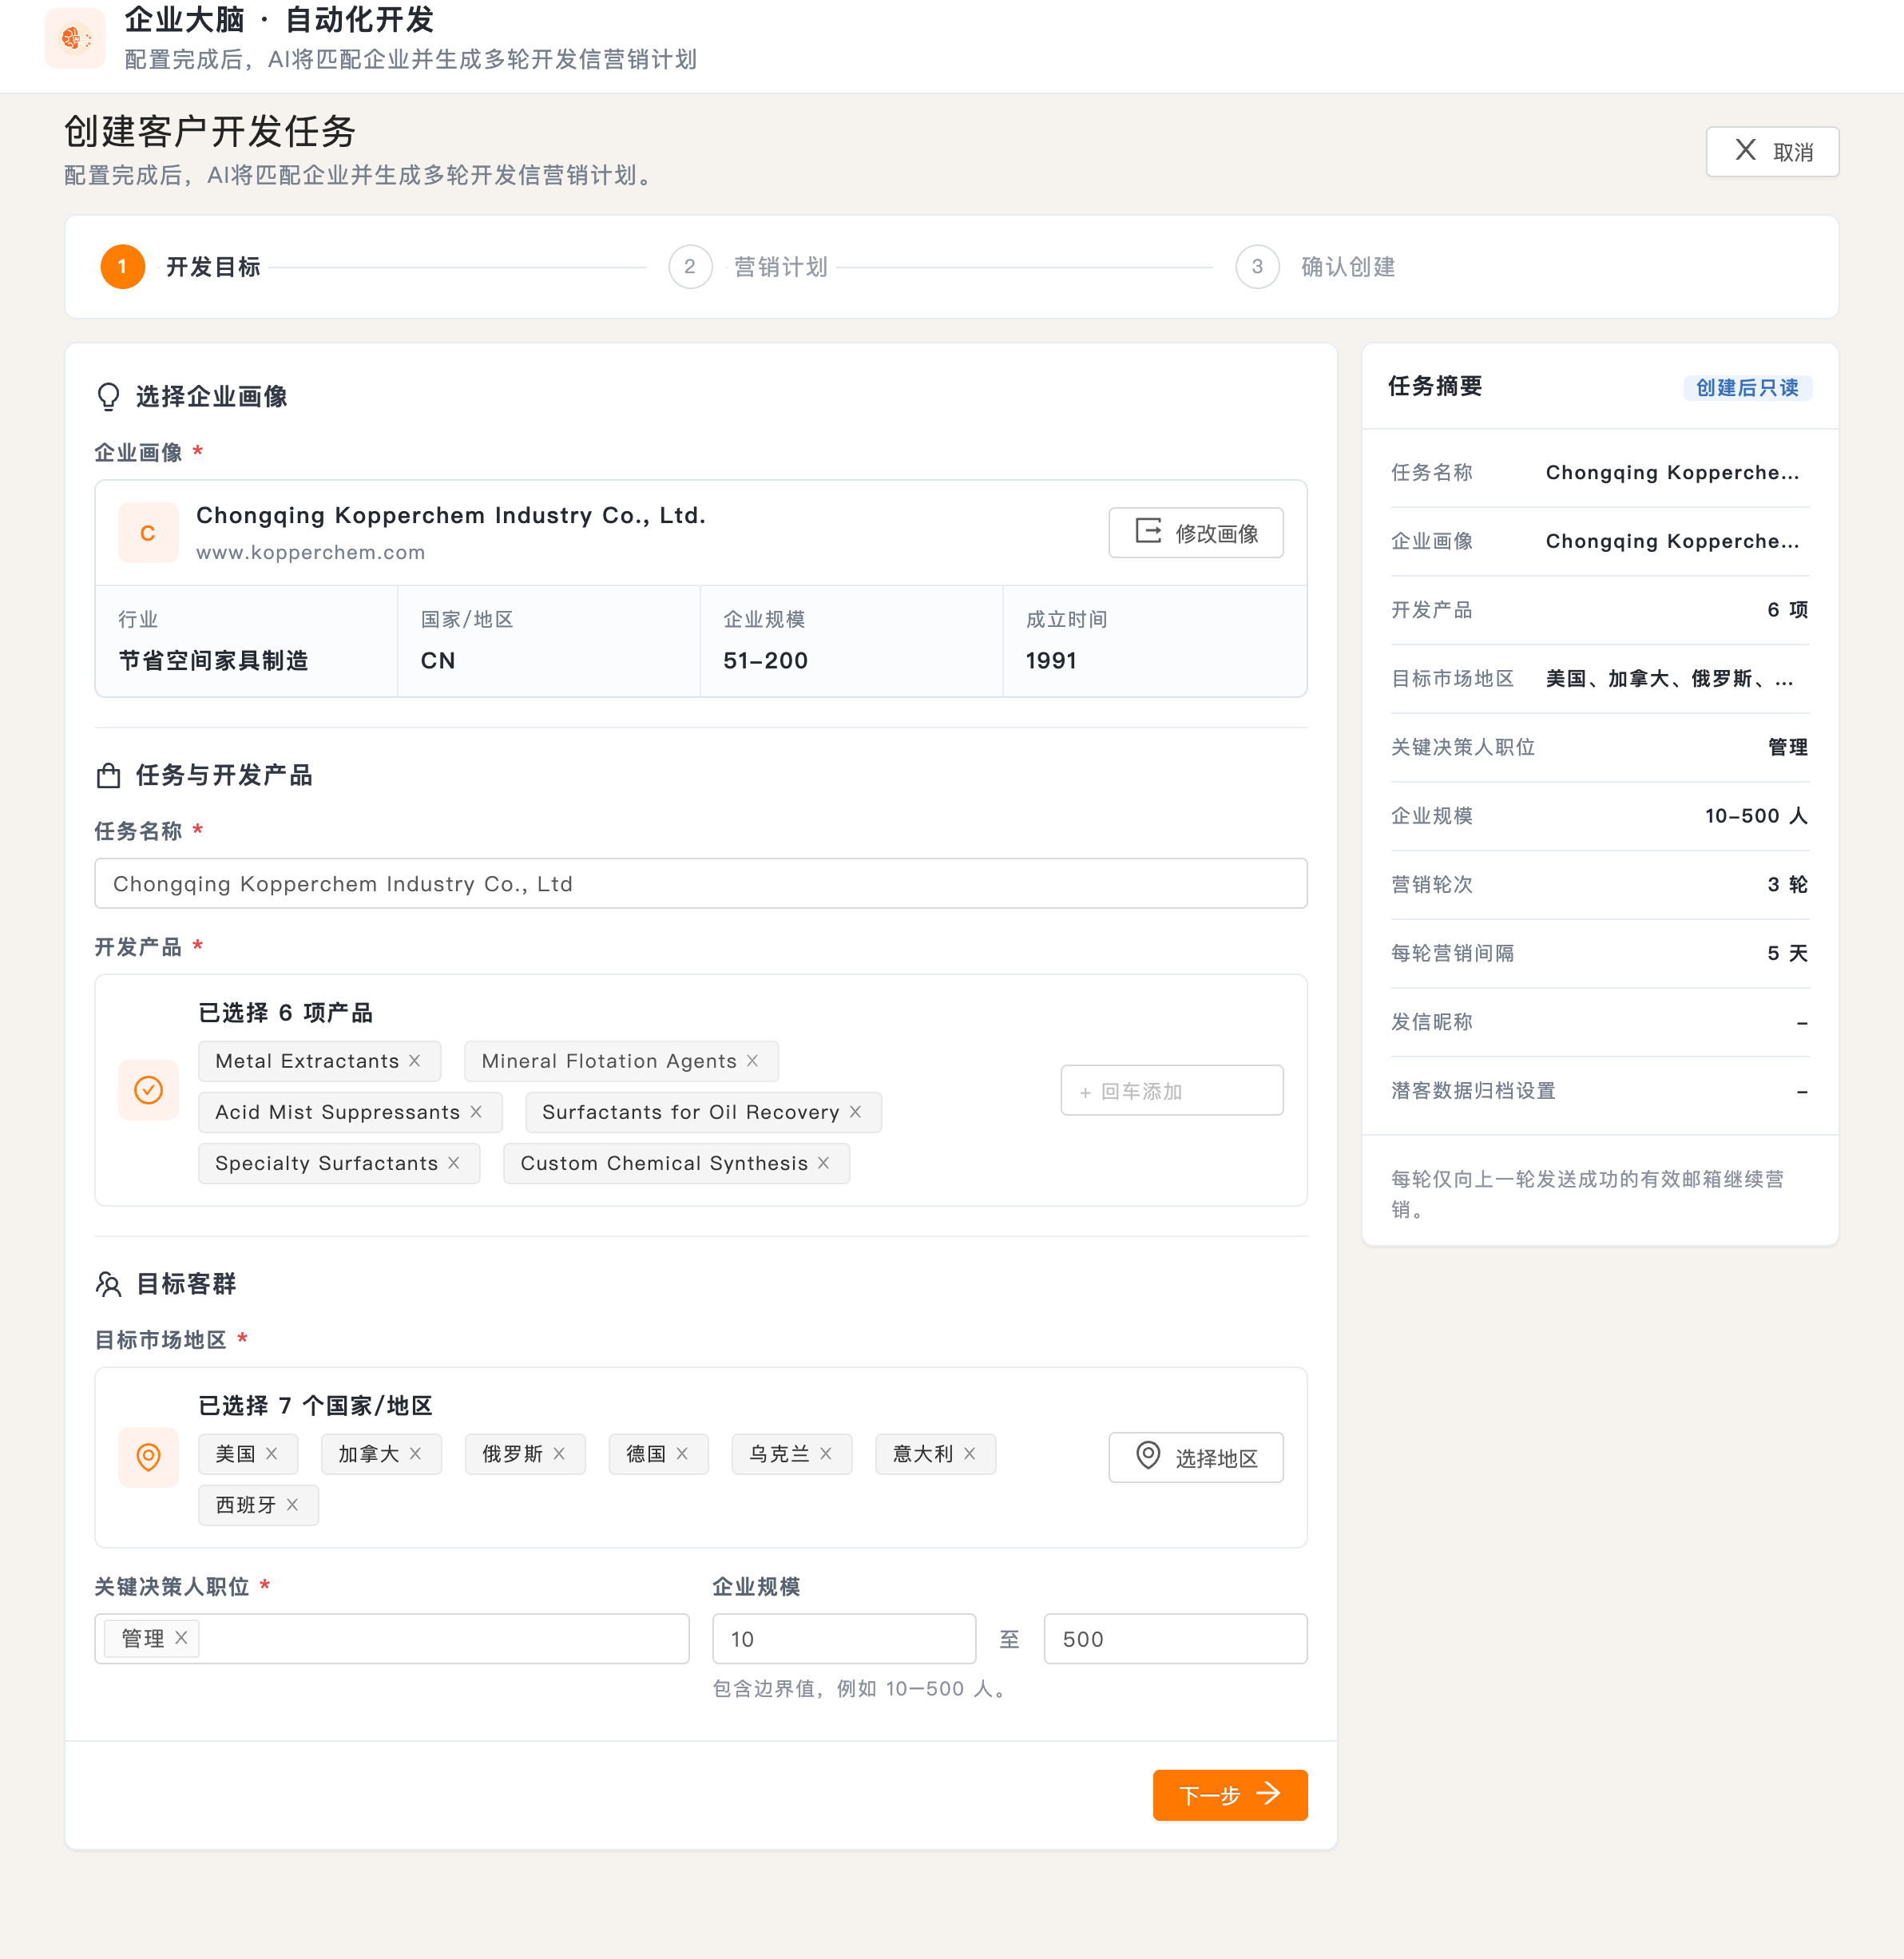Cancel task creation with 取消 button

(x=1772, y=152)
